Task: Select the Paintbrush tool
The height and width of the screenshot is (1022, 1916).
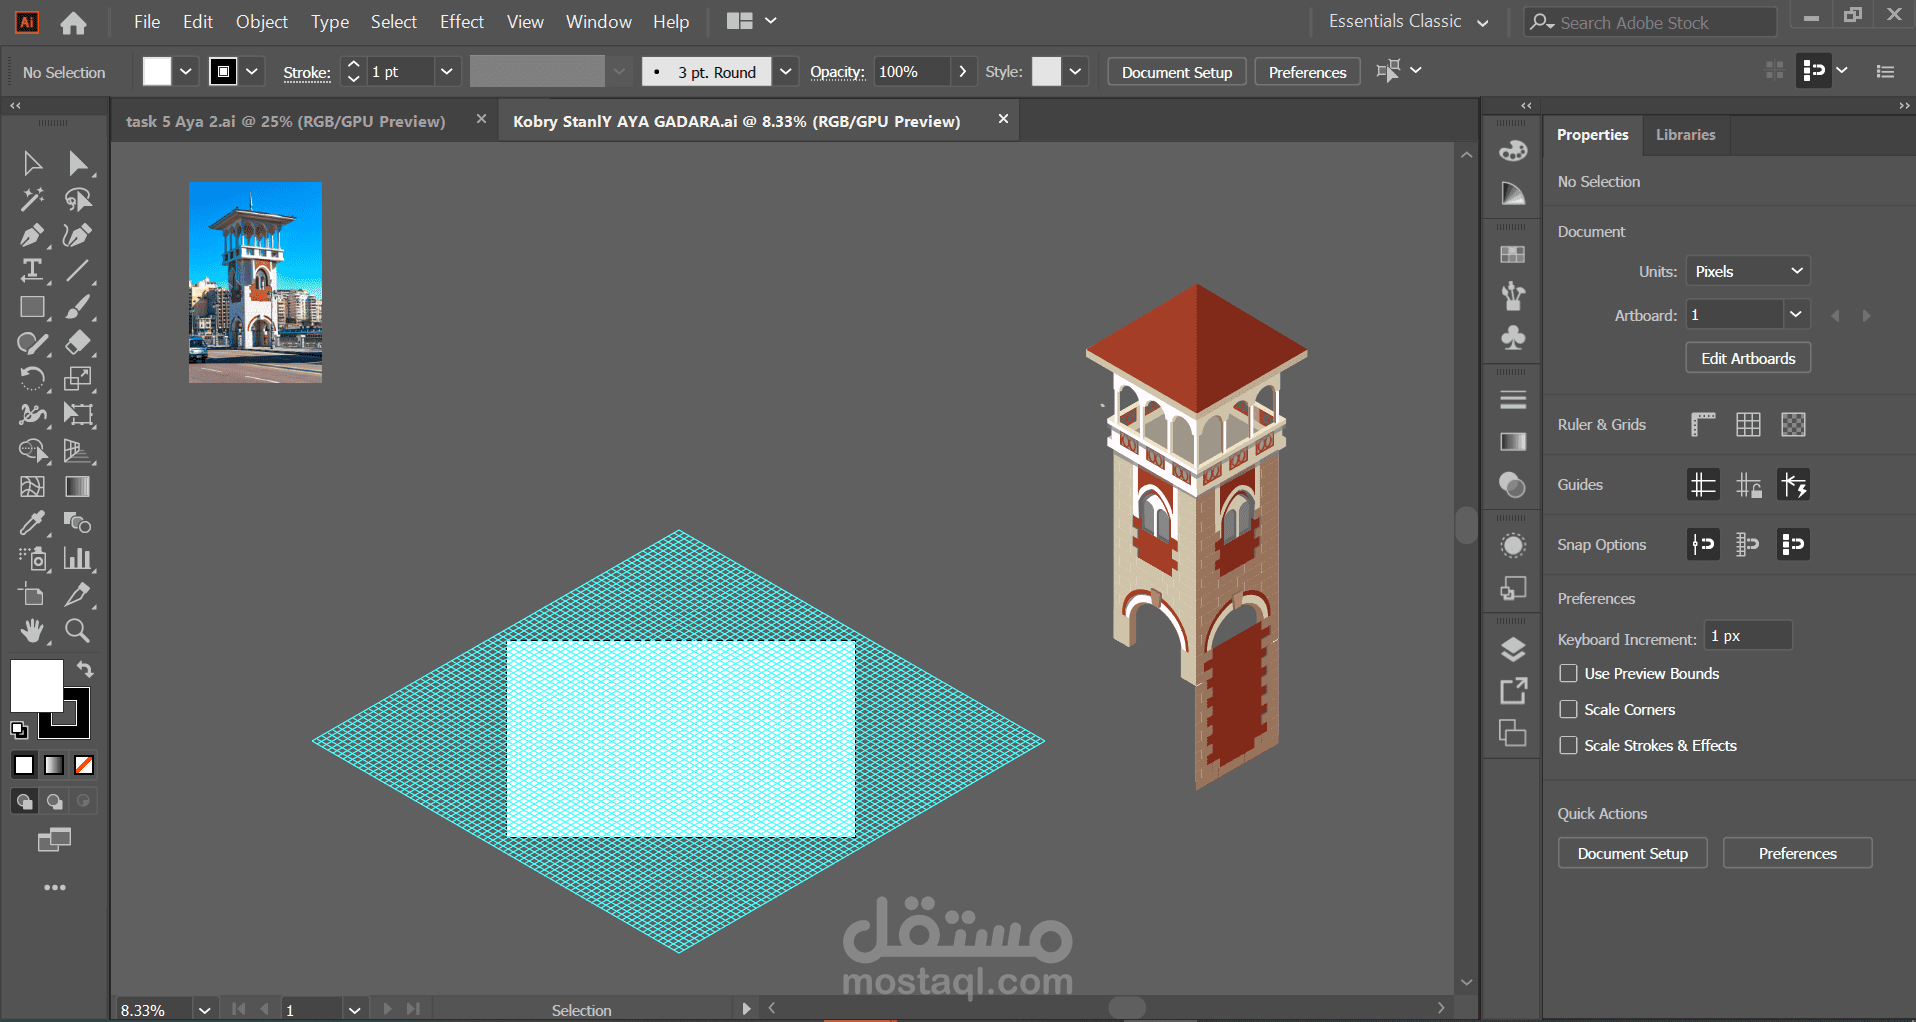Action: click(78, 307)
